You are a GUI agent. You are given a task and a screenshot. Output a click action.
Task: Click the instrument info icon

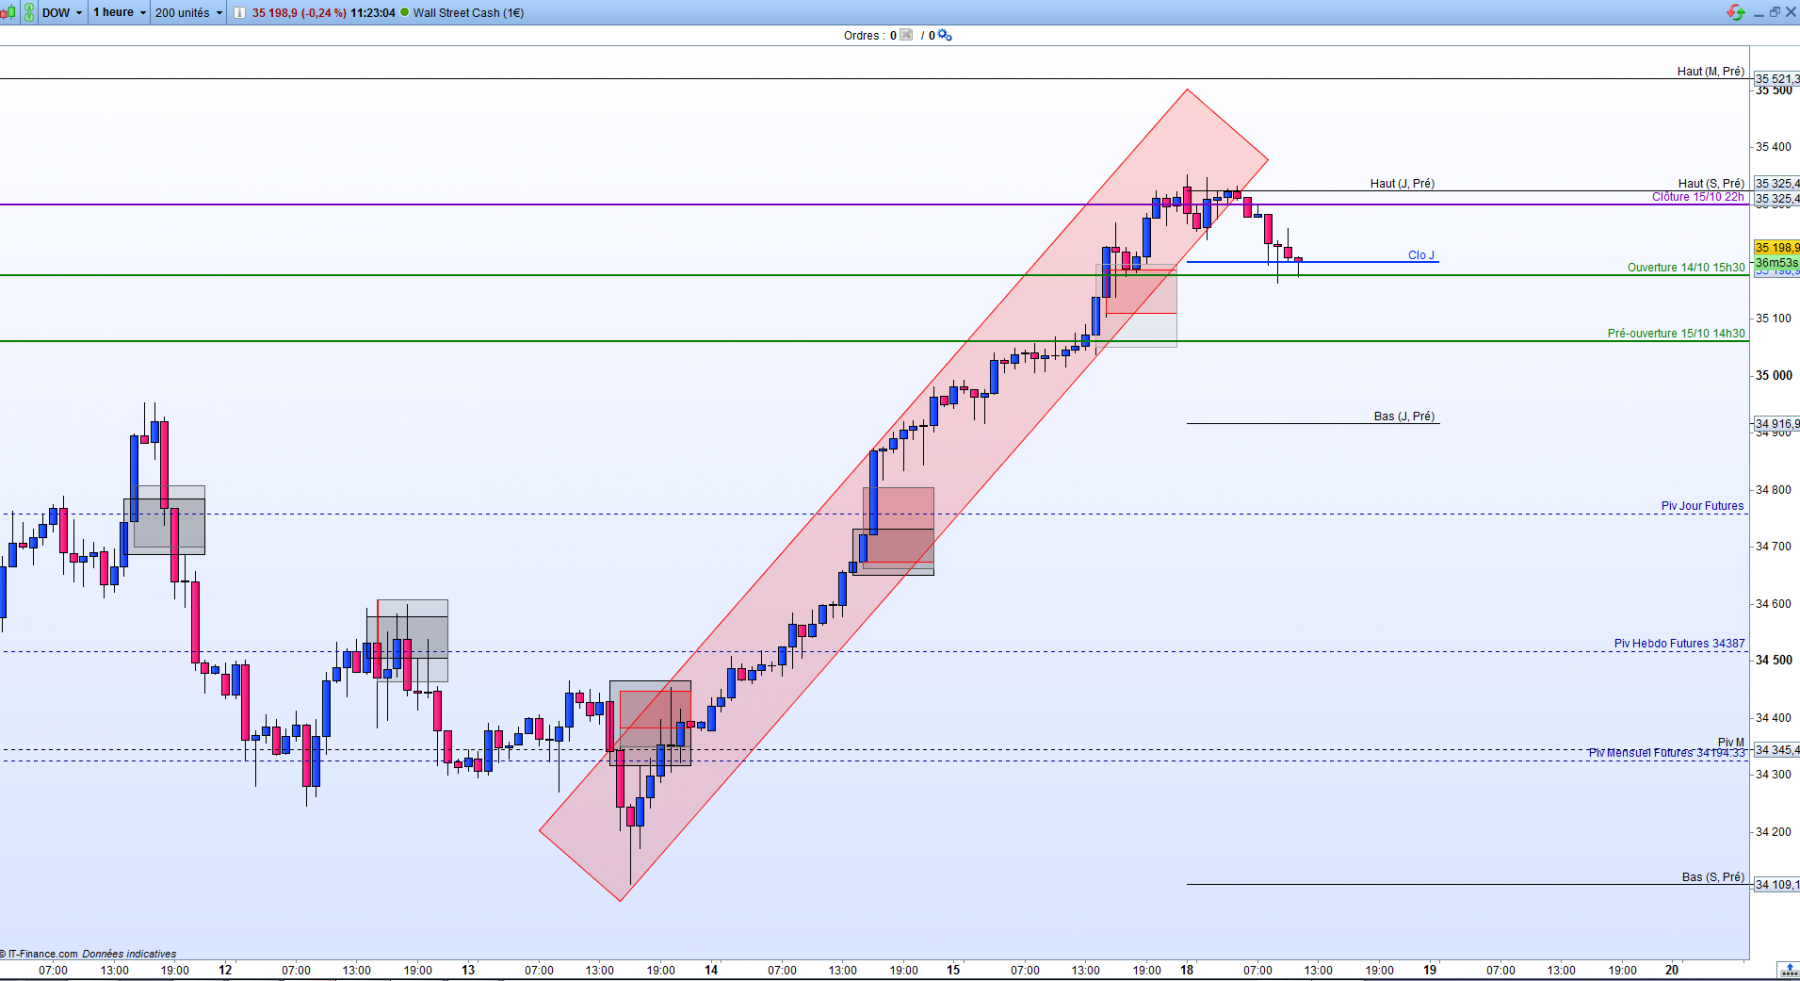pos(240,13)
